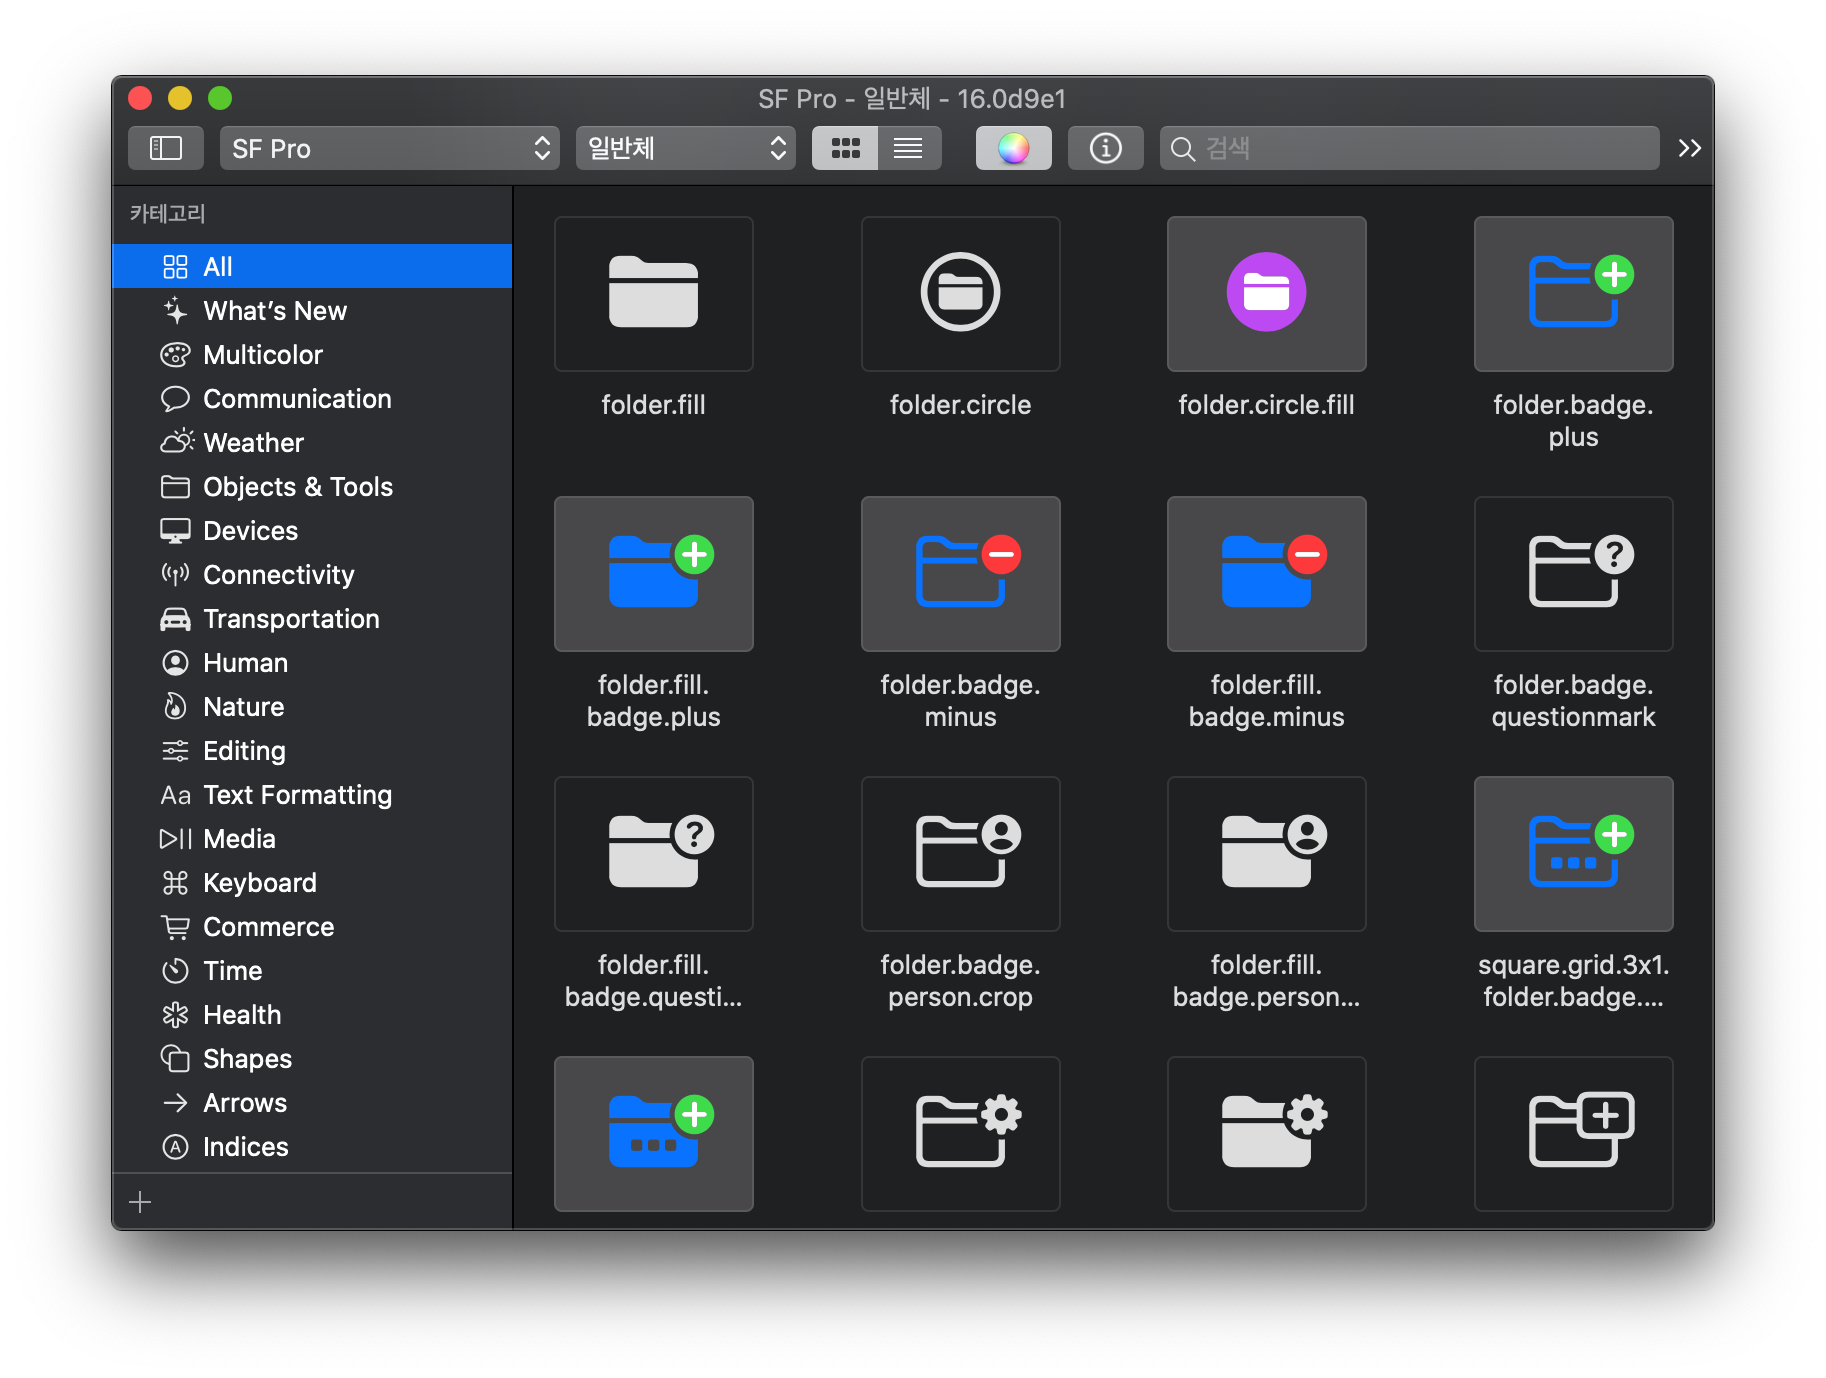Open the Objects & Tools category
1826x1378 pixels.
click(312, 486)
